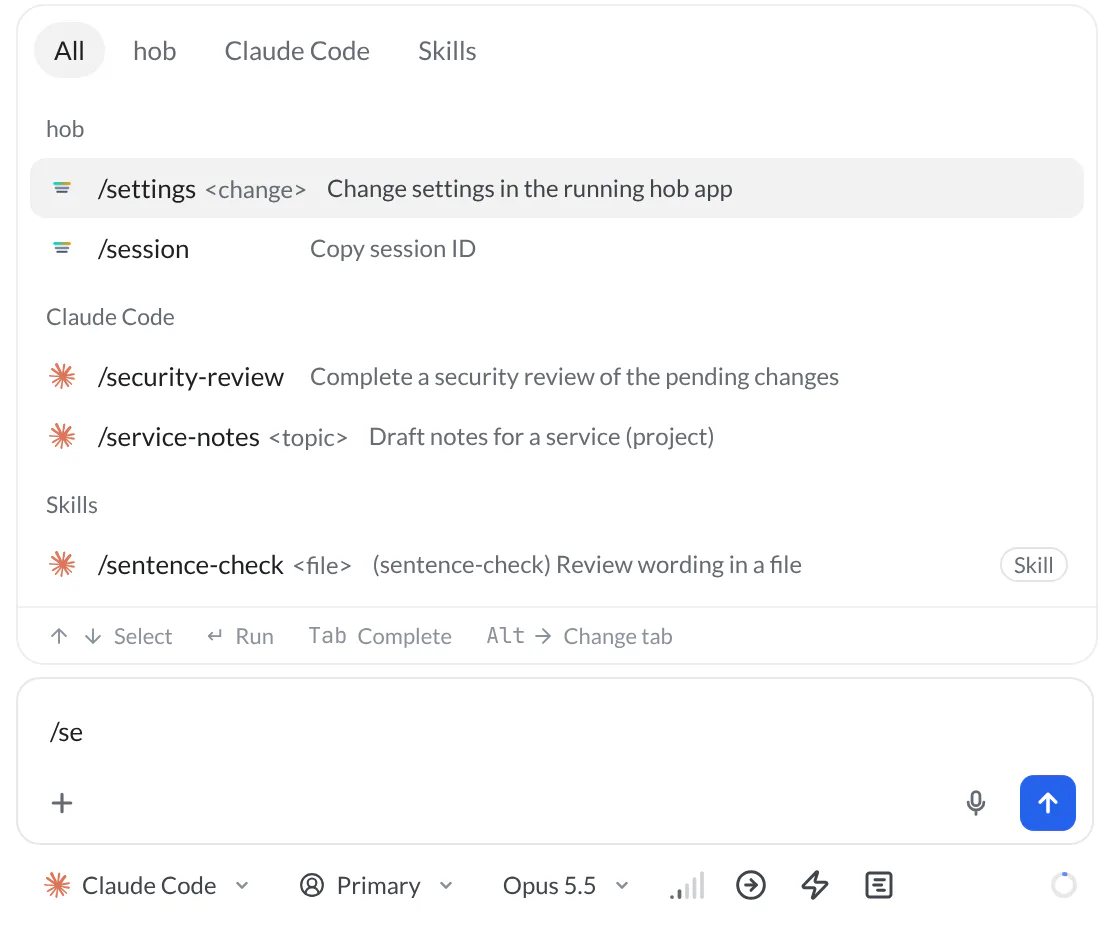Click the "Complete" shortcut hint

(380, 636)
